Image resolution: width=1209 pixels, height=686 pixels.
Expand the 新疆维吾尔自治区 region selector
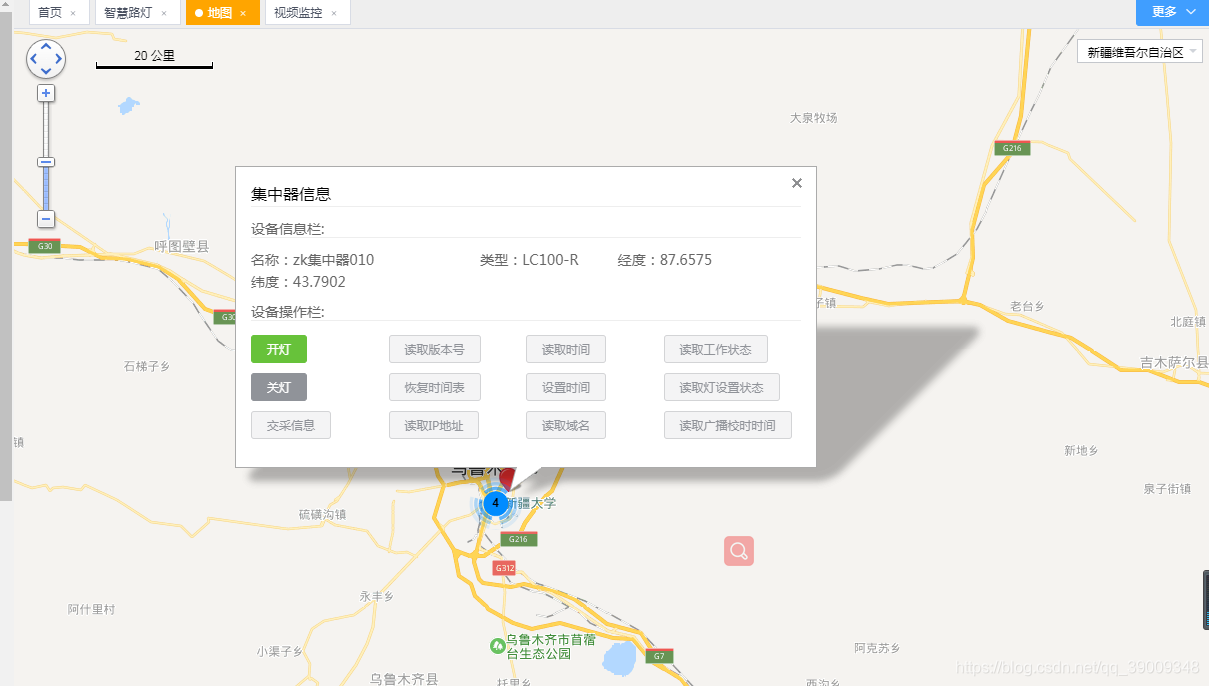tap(1140, 52)
